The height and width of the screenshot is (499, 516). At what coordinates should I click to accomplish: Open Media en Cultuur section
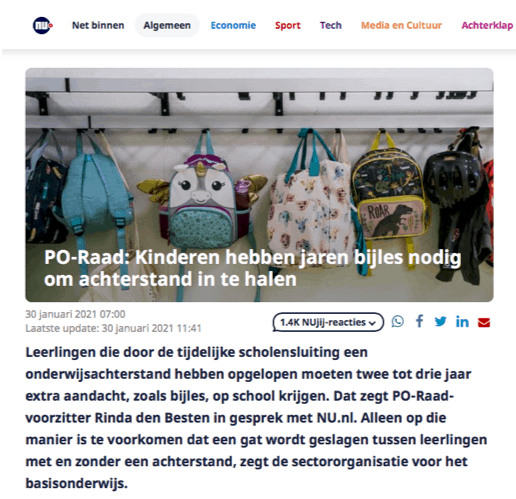click(401, 25)
